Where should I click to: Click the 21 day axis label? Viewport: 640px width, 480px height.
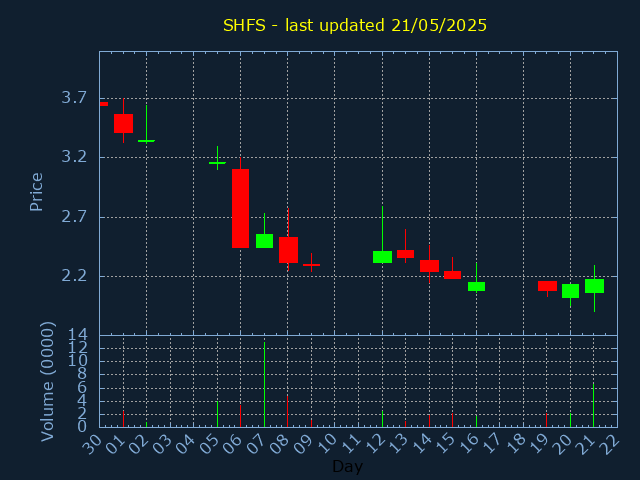pos(587,444)
